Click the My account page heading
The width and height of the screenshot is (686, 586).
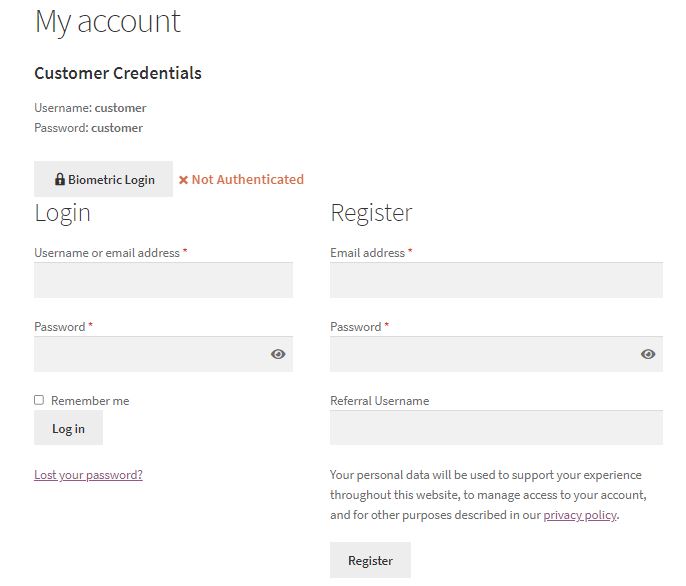click(x=108, y=22)
